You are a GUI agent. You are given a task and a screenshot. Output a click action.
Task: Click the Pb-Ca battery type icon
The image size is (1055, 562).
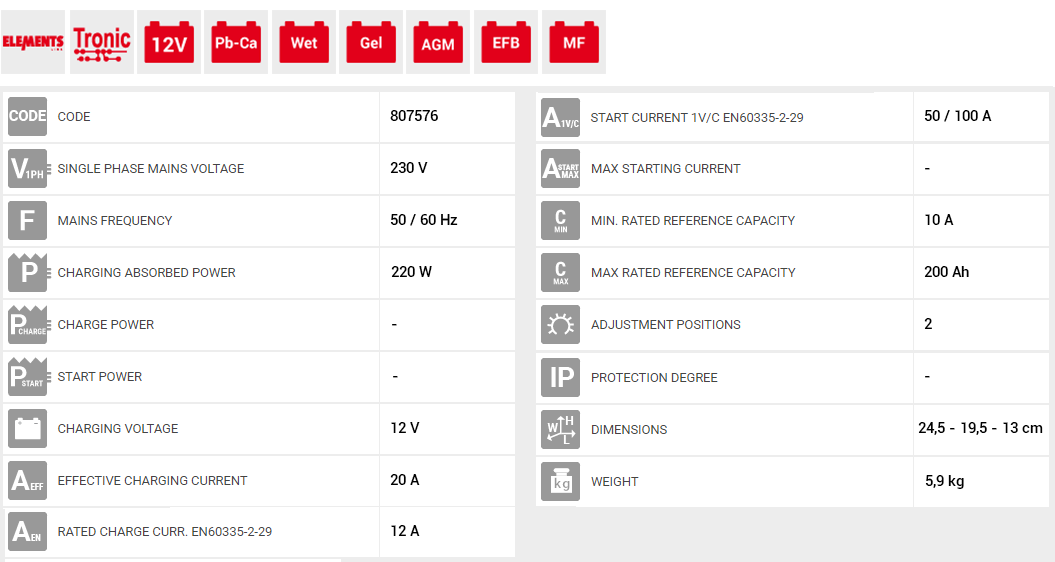coord(236,42)
